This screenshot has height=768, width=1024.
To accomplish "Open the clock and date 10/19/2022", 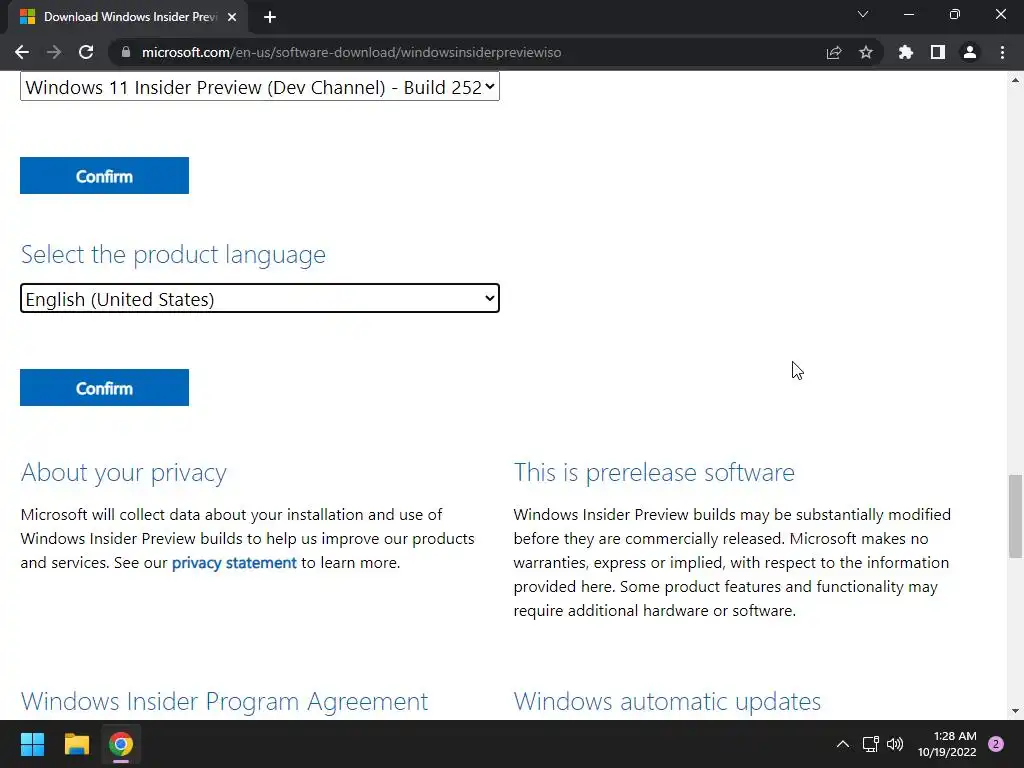I will 947,744.
